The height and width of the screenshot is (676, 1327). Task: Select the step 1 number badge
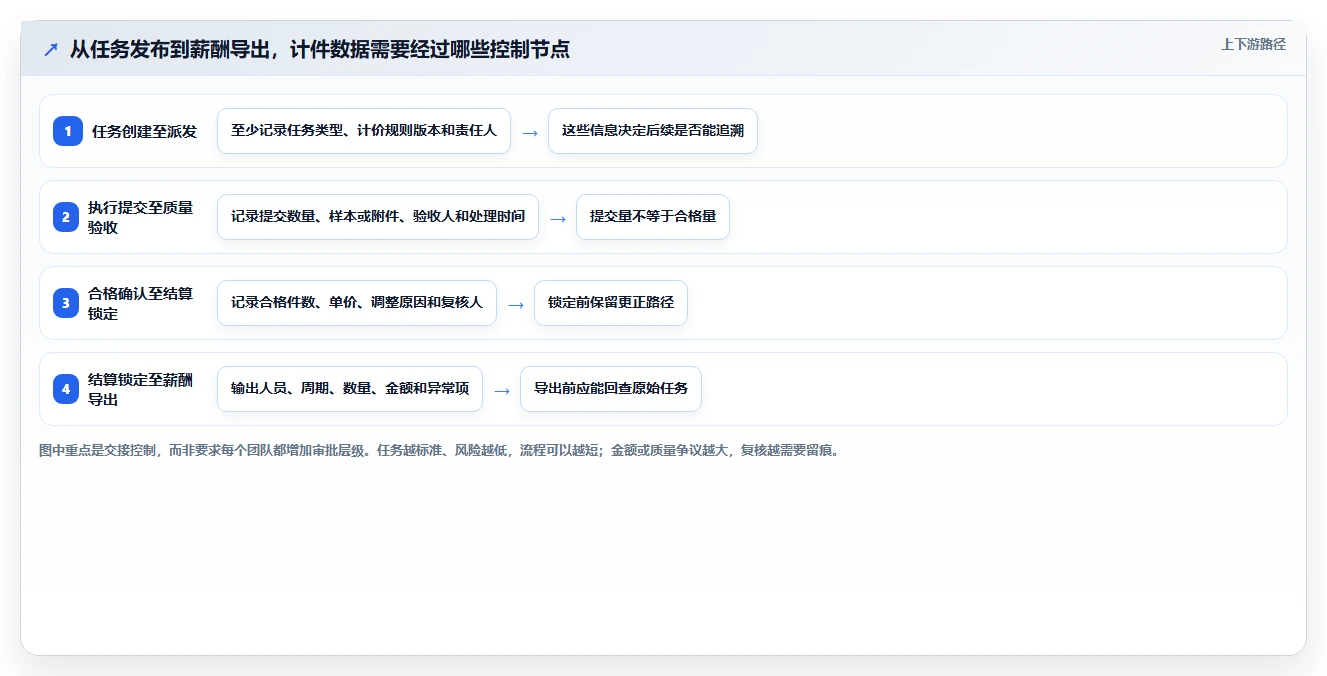(x=68, y=131)
